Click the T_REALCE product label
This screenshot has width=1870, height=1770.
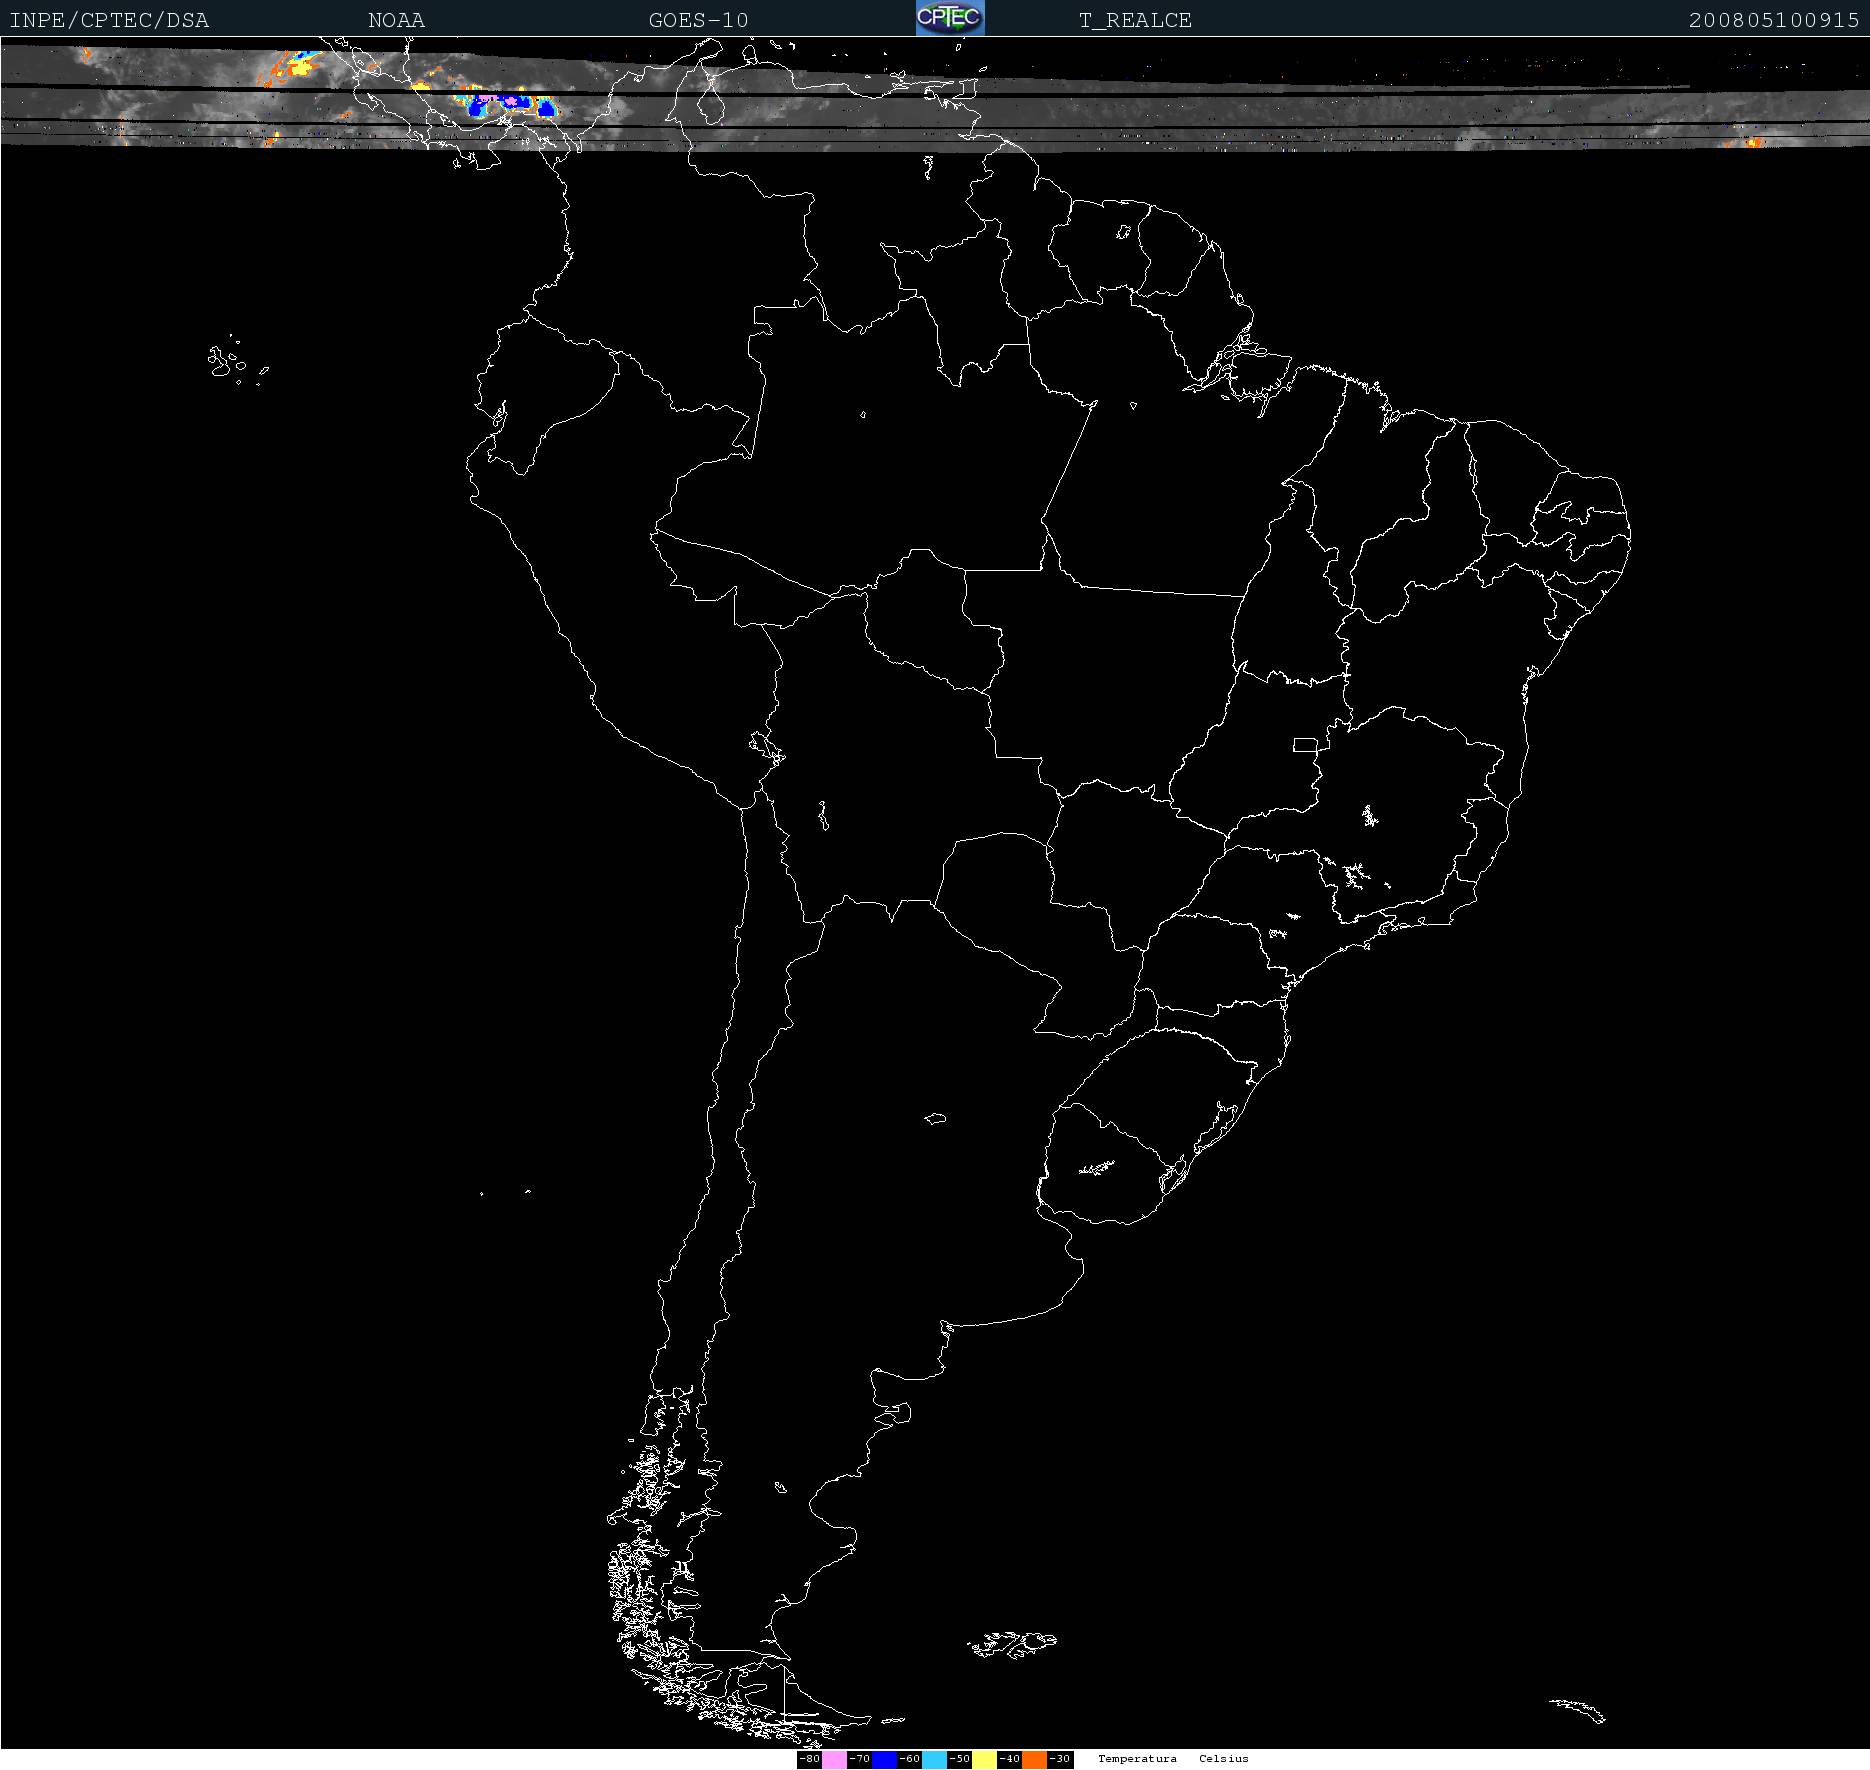tap(1135, 20)
